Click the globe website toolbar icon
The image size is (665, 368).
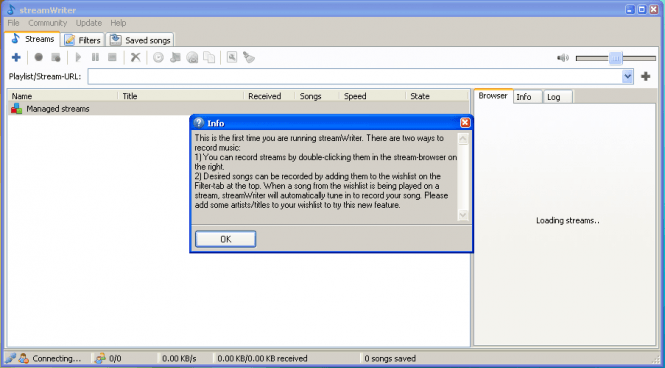point(192,57)
